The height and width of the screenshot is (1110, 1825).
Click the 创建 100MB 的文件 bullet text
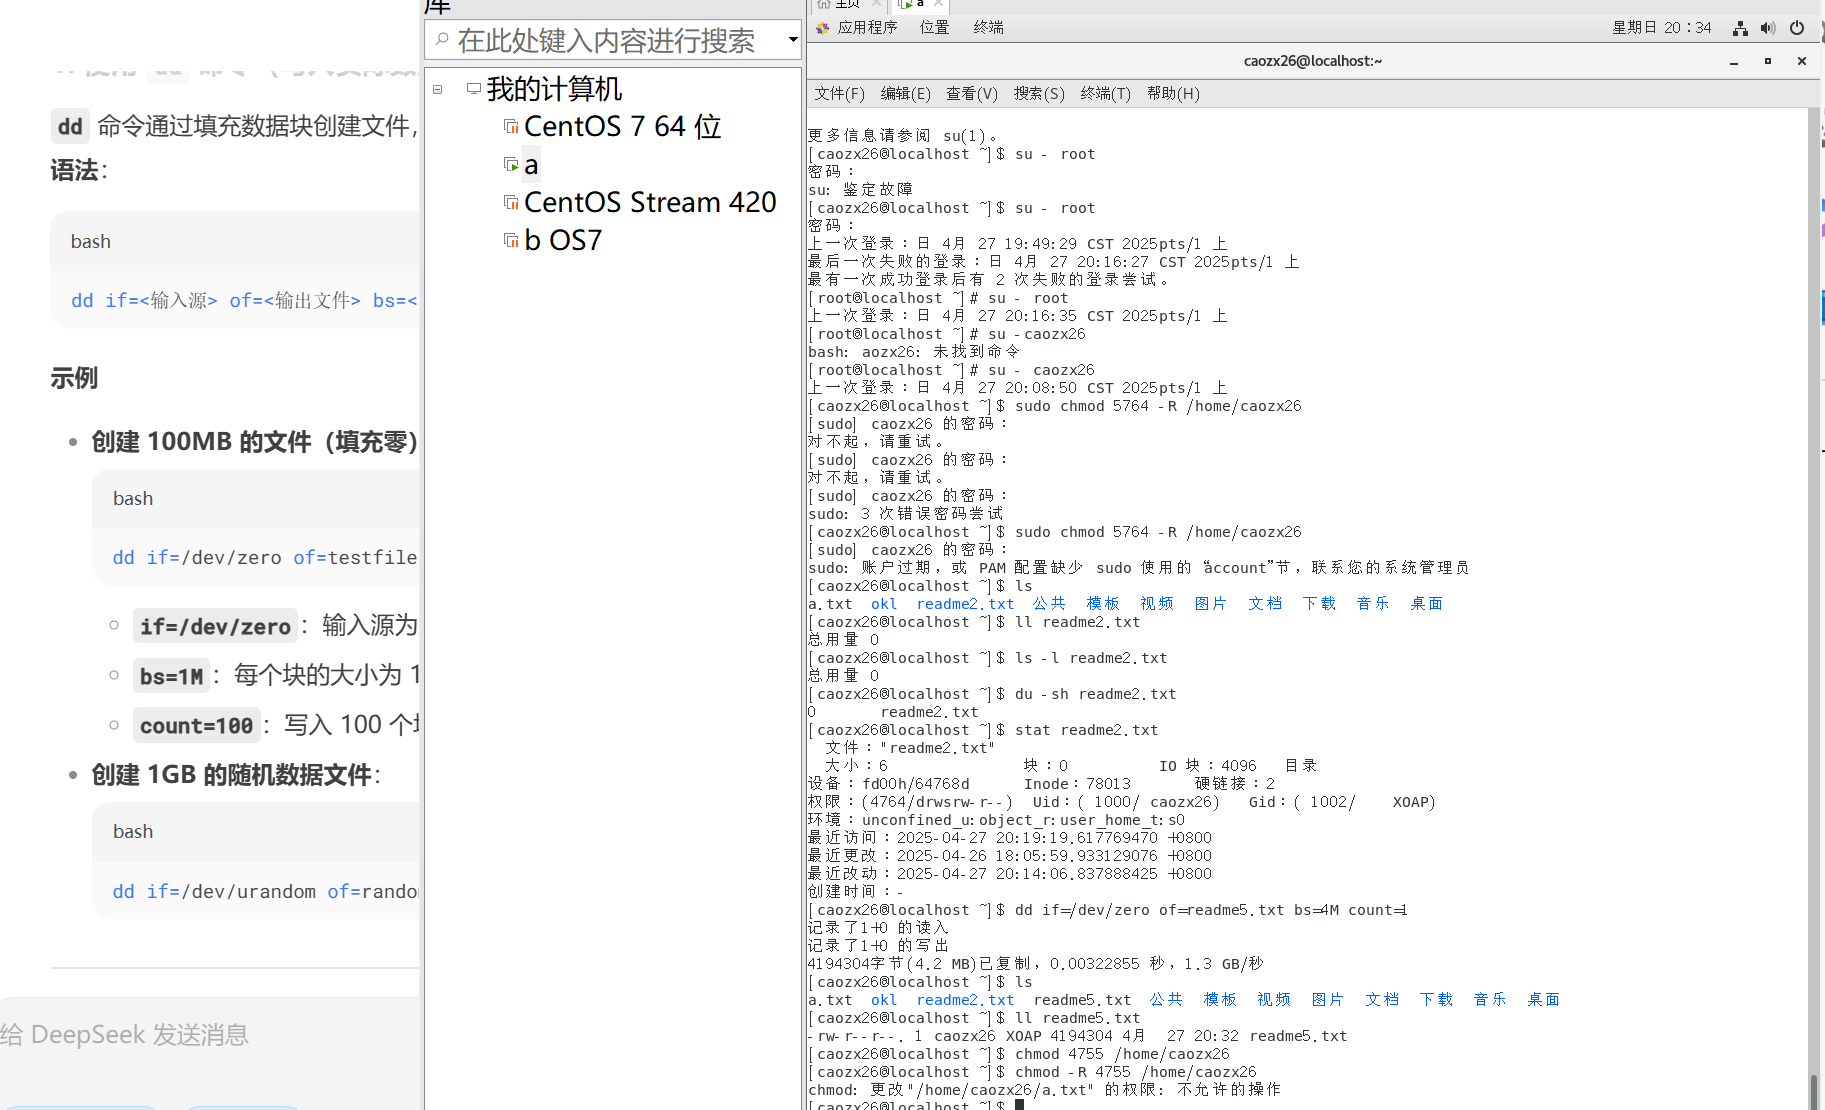tap(254, 442)
